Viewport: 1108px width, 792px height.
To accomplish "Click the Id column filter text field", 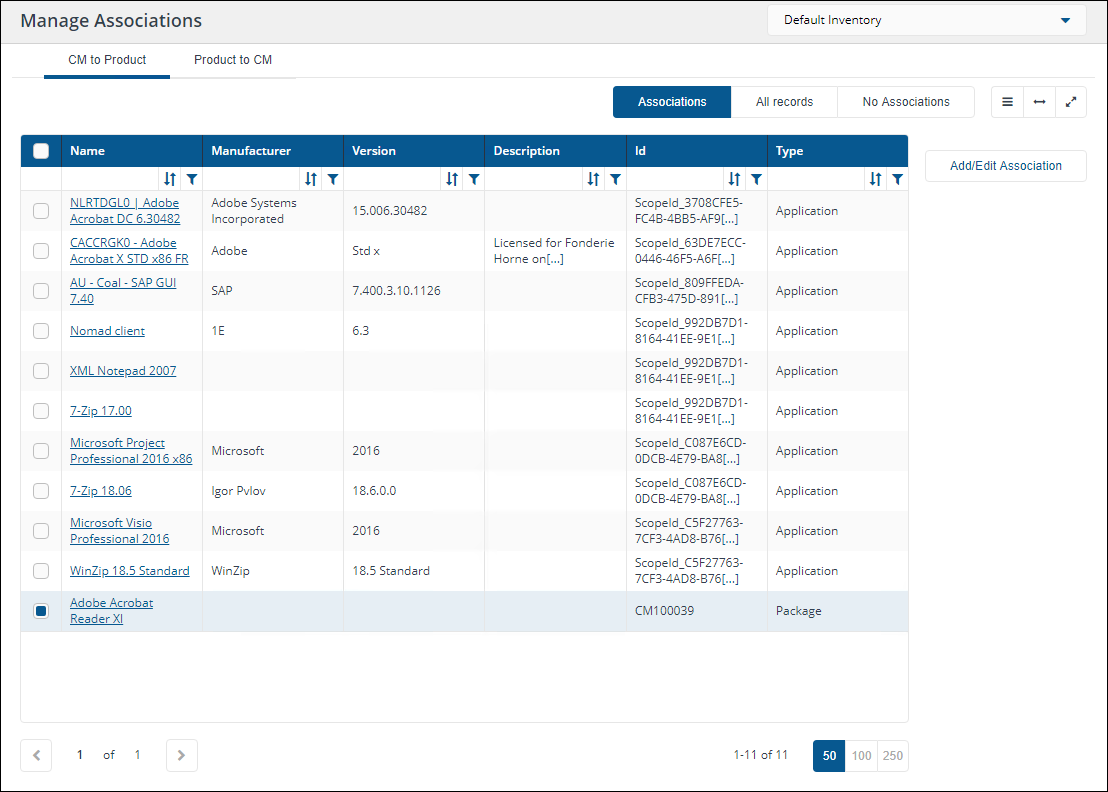I will (x=675, y=179).
